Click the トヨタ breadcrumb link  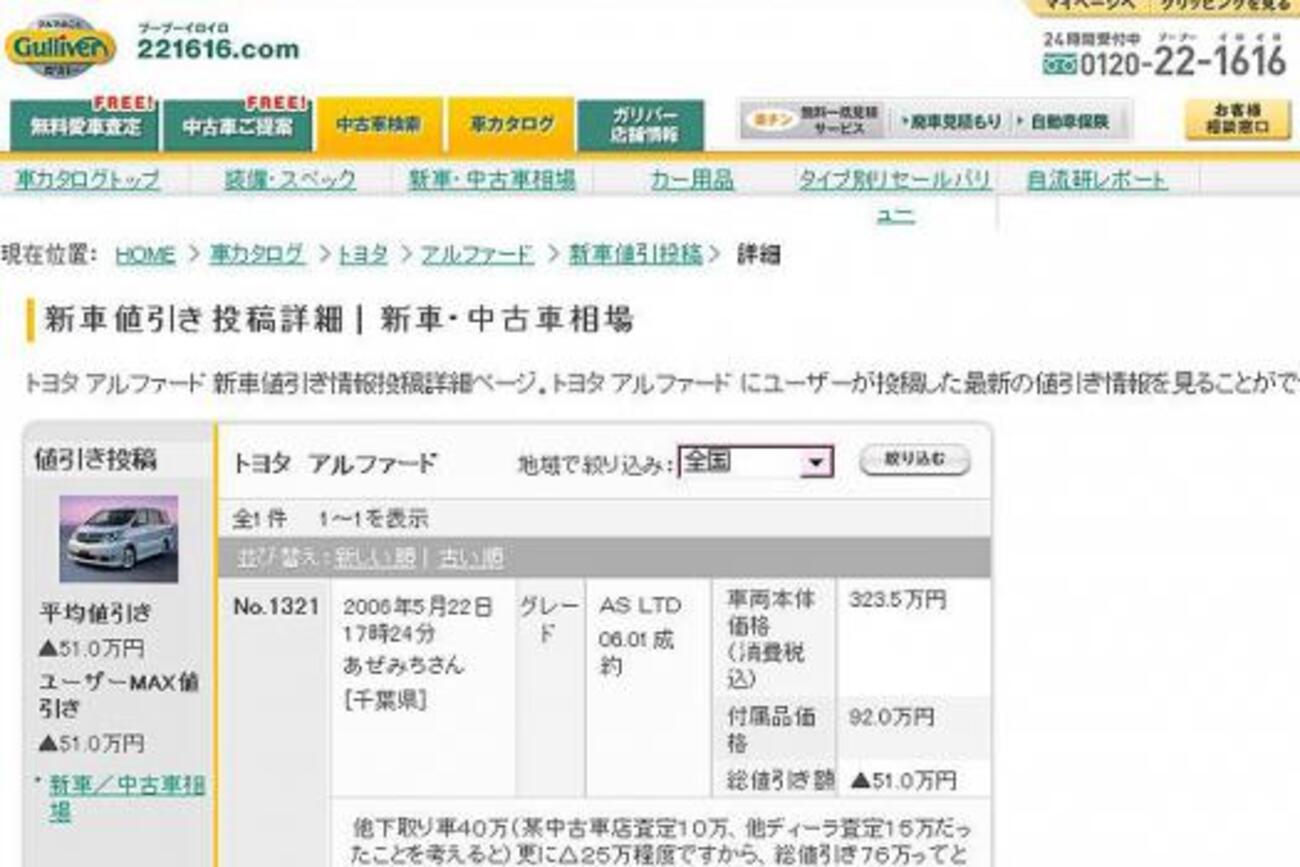[x=362, y=255]
